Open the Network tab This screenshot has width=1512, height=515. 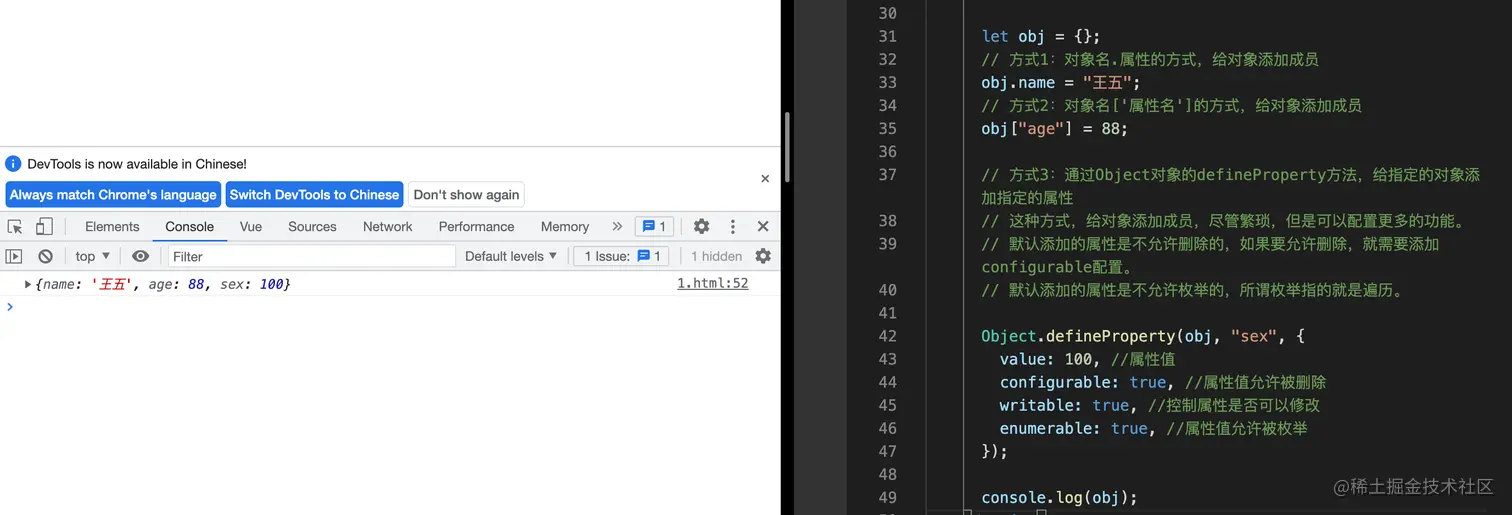tap(388, 227)
